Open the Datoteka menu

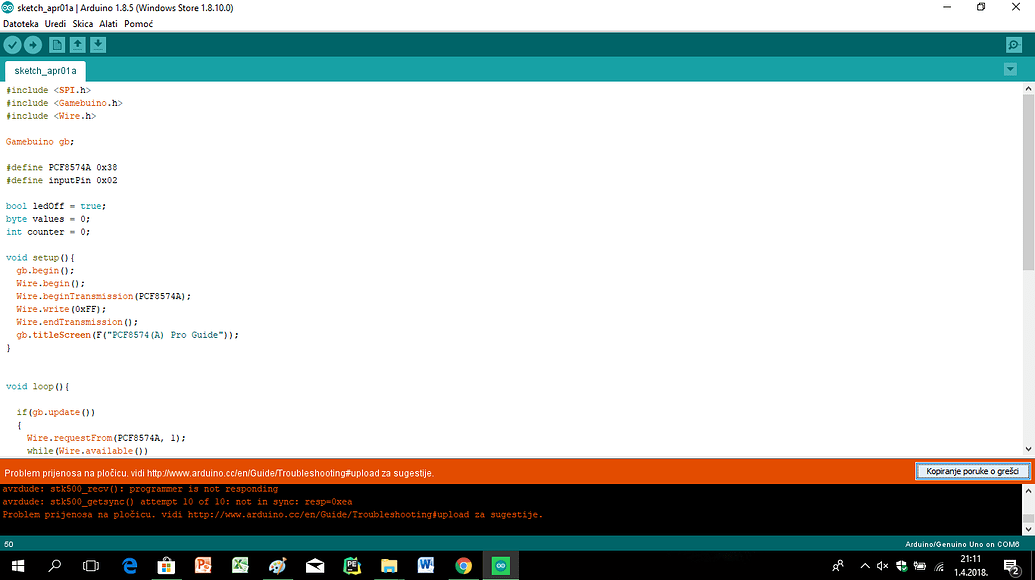pos(21,23)
